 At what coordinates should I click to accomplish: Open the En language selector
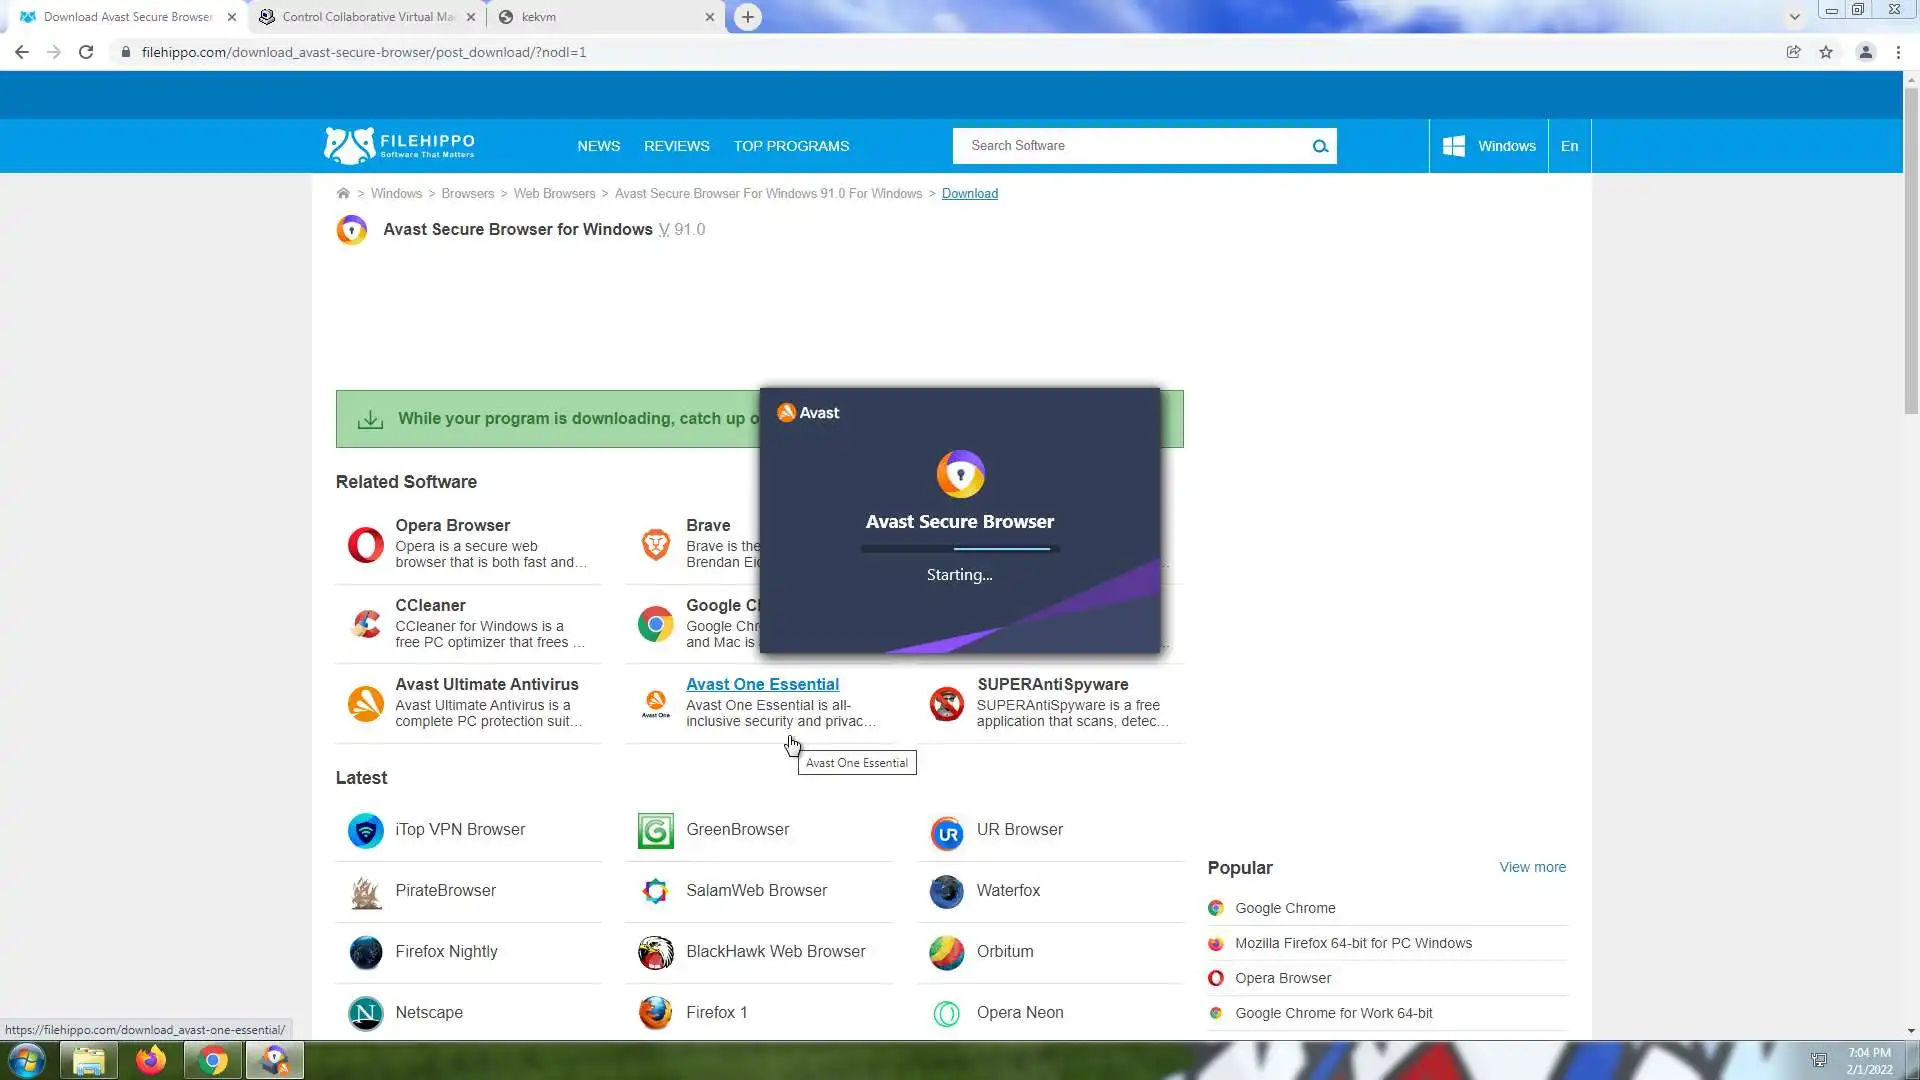click(1569, 146)
